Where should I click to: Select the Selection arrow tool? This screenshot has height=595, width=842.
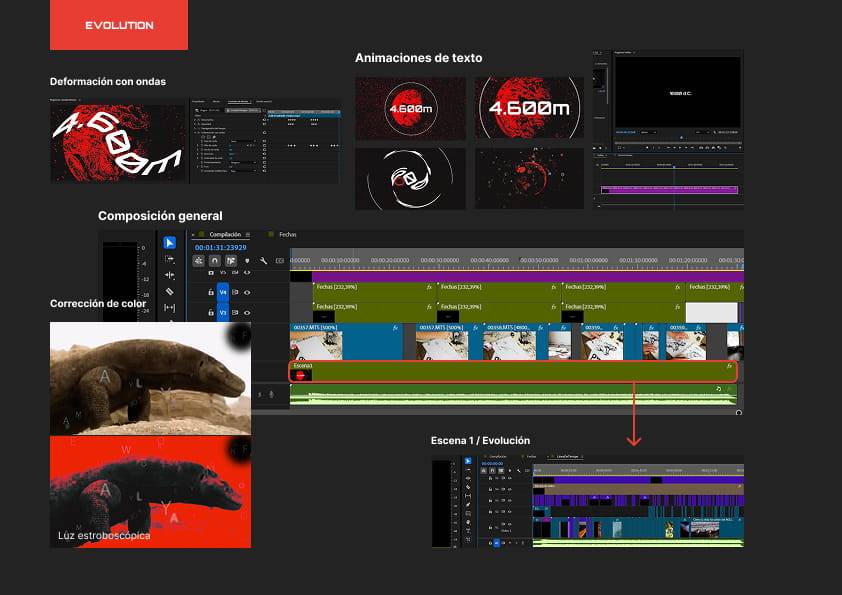click(169, 242)
